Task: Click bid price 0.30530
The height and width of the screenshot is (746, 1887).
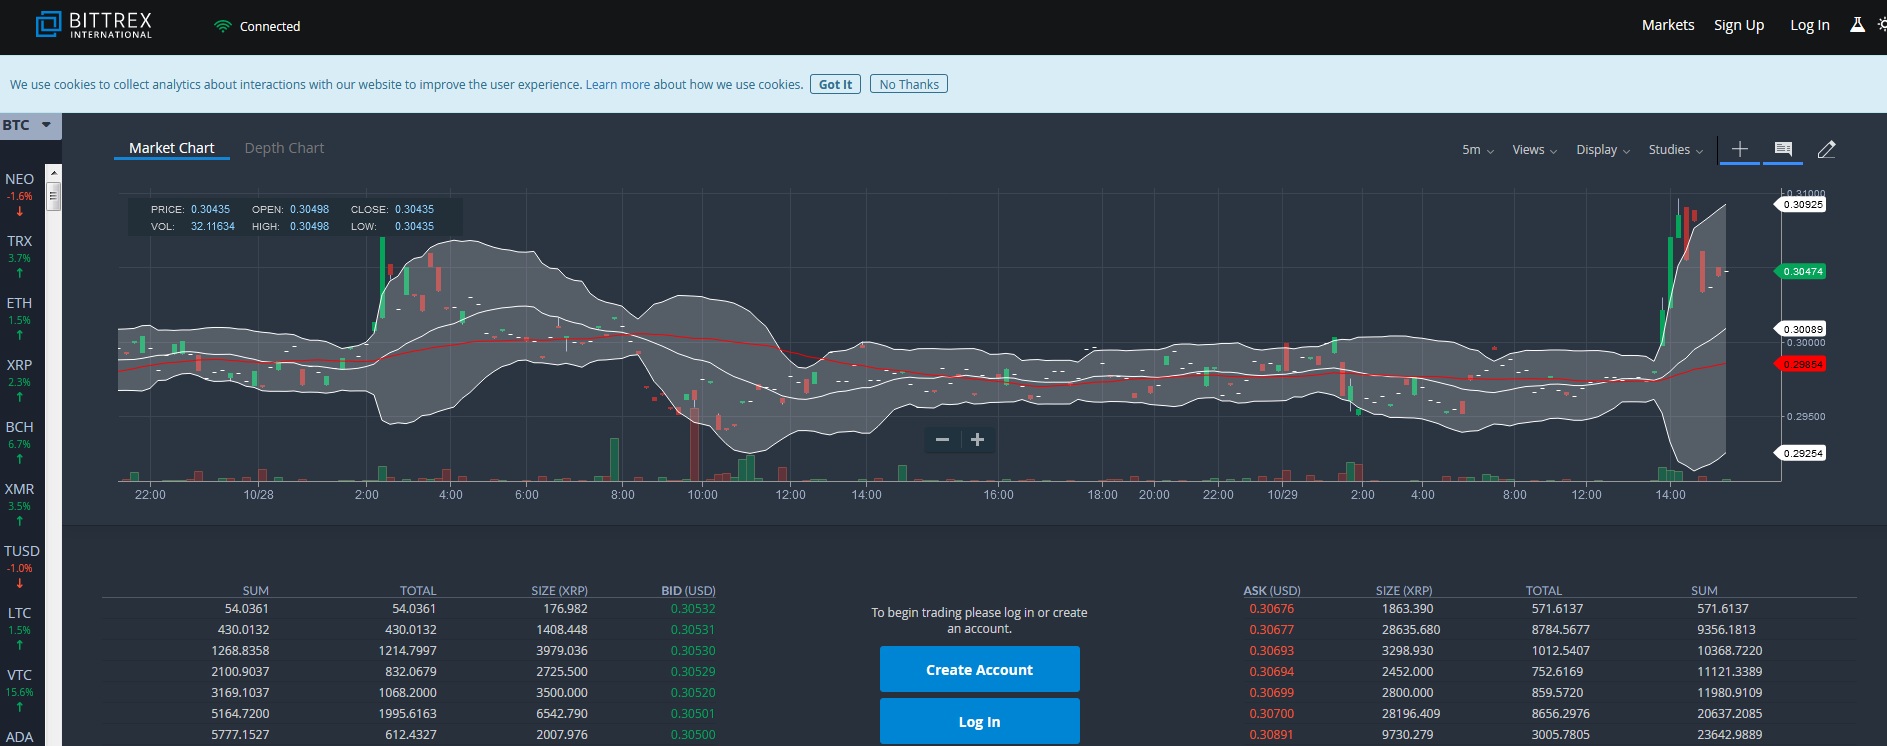Action: pos(693,650)
